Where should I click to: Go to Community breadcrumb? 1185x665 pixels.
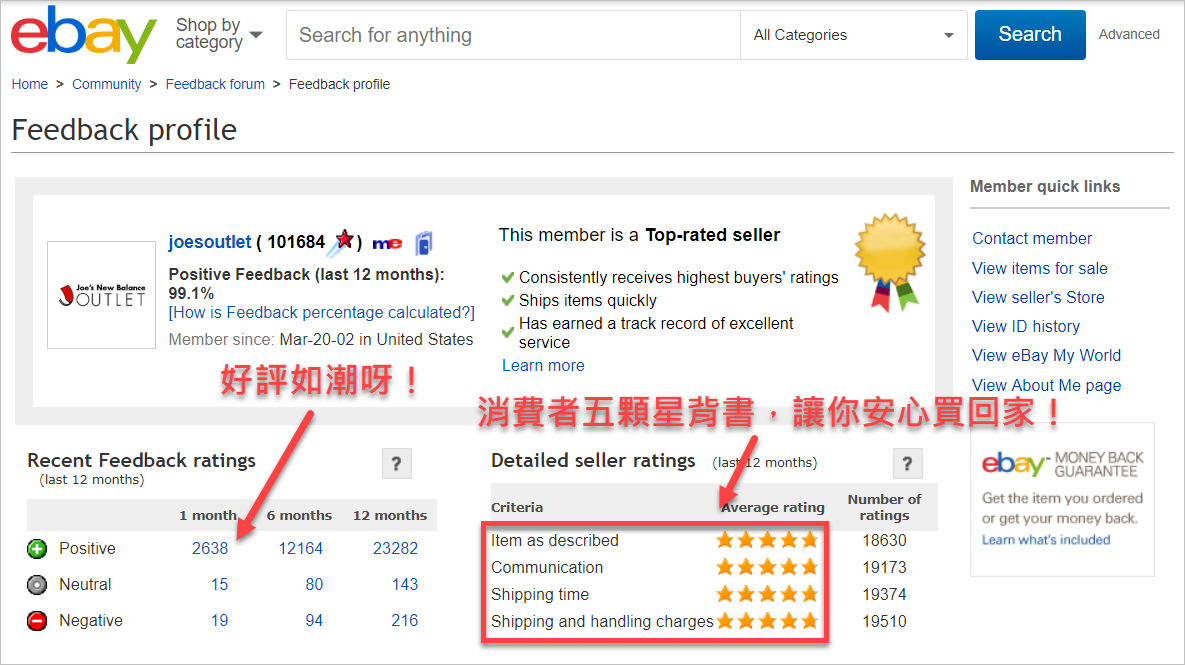(x=106, y=84)
